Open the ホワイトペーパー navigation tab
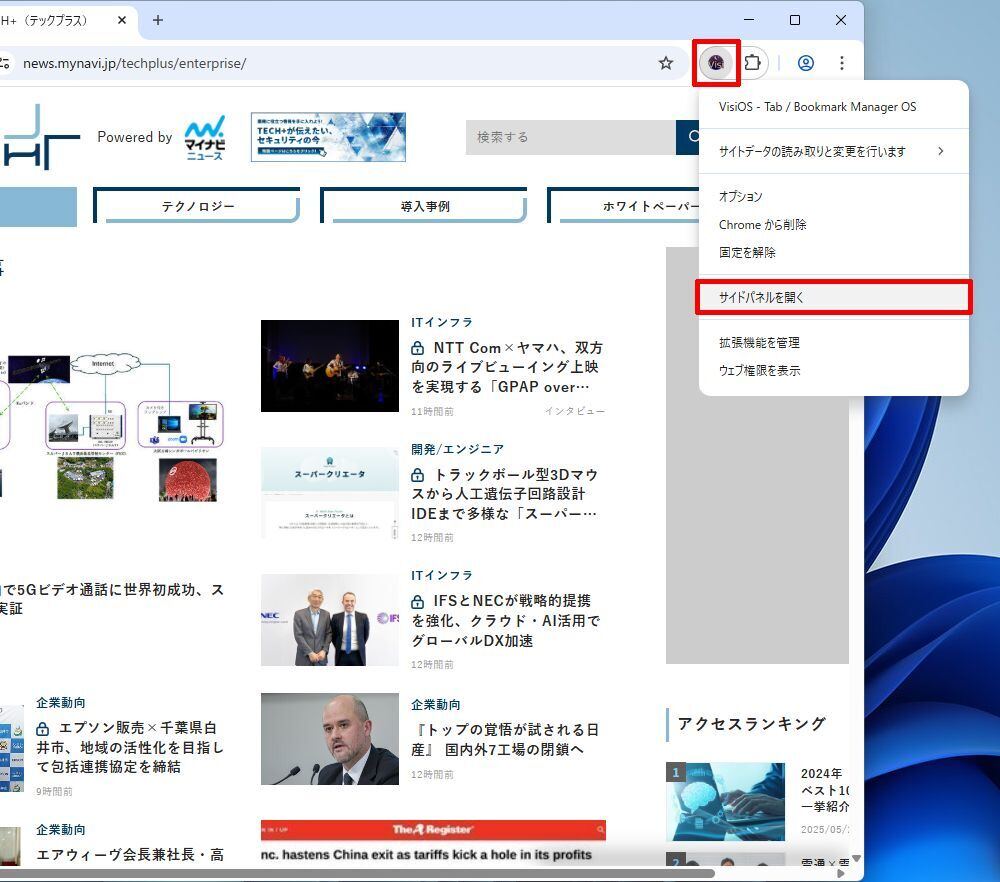Screen dimensions: 1000x882 624,206
